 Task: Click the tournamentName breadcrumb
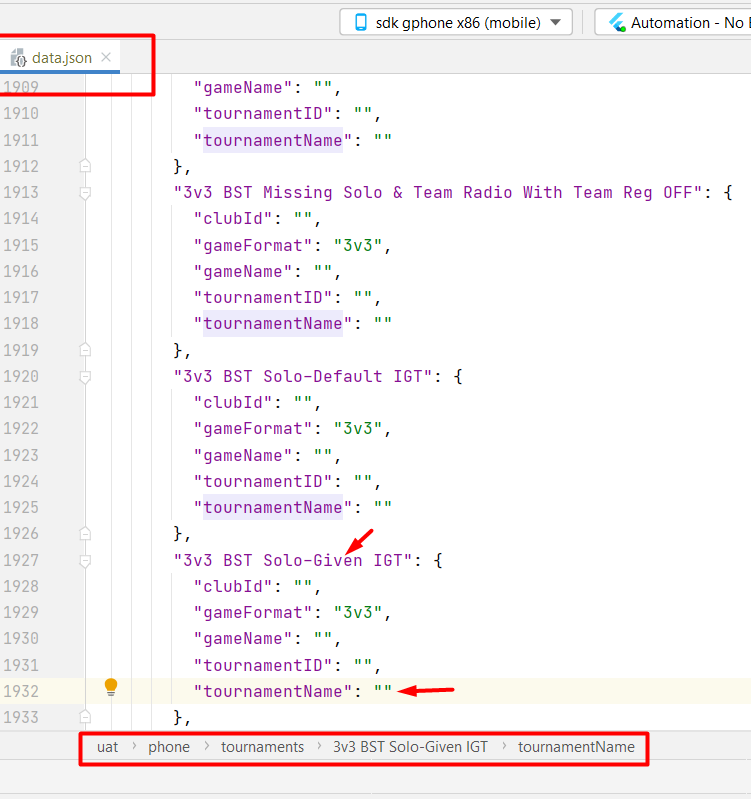[576, 747]
